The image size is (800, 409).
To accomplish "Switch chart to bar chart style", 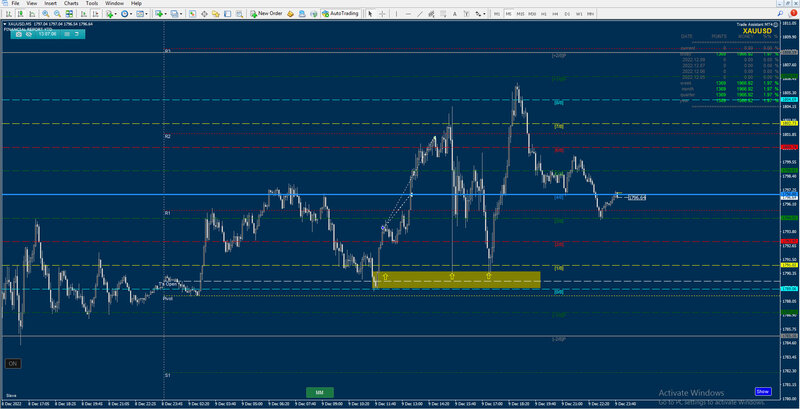I will click(9, 14).
